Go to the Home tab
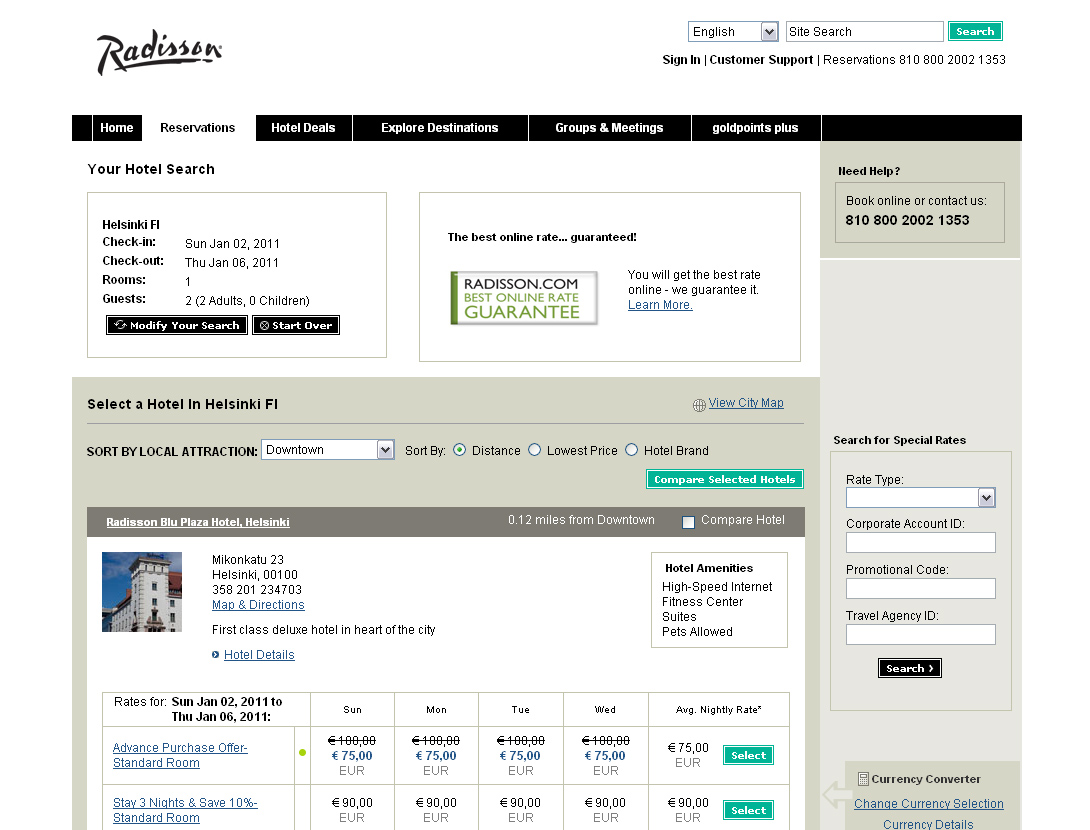This screenshot has width=1090, height=830. coord(117,128)
